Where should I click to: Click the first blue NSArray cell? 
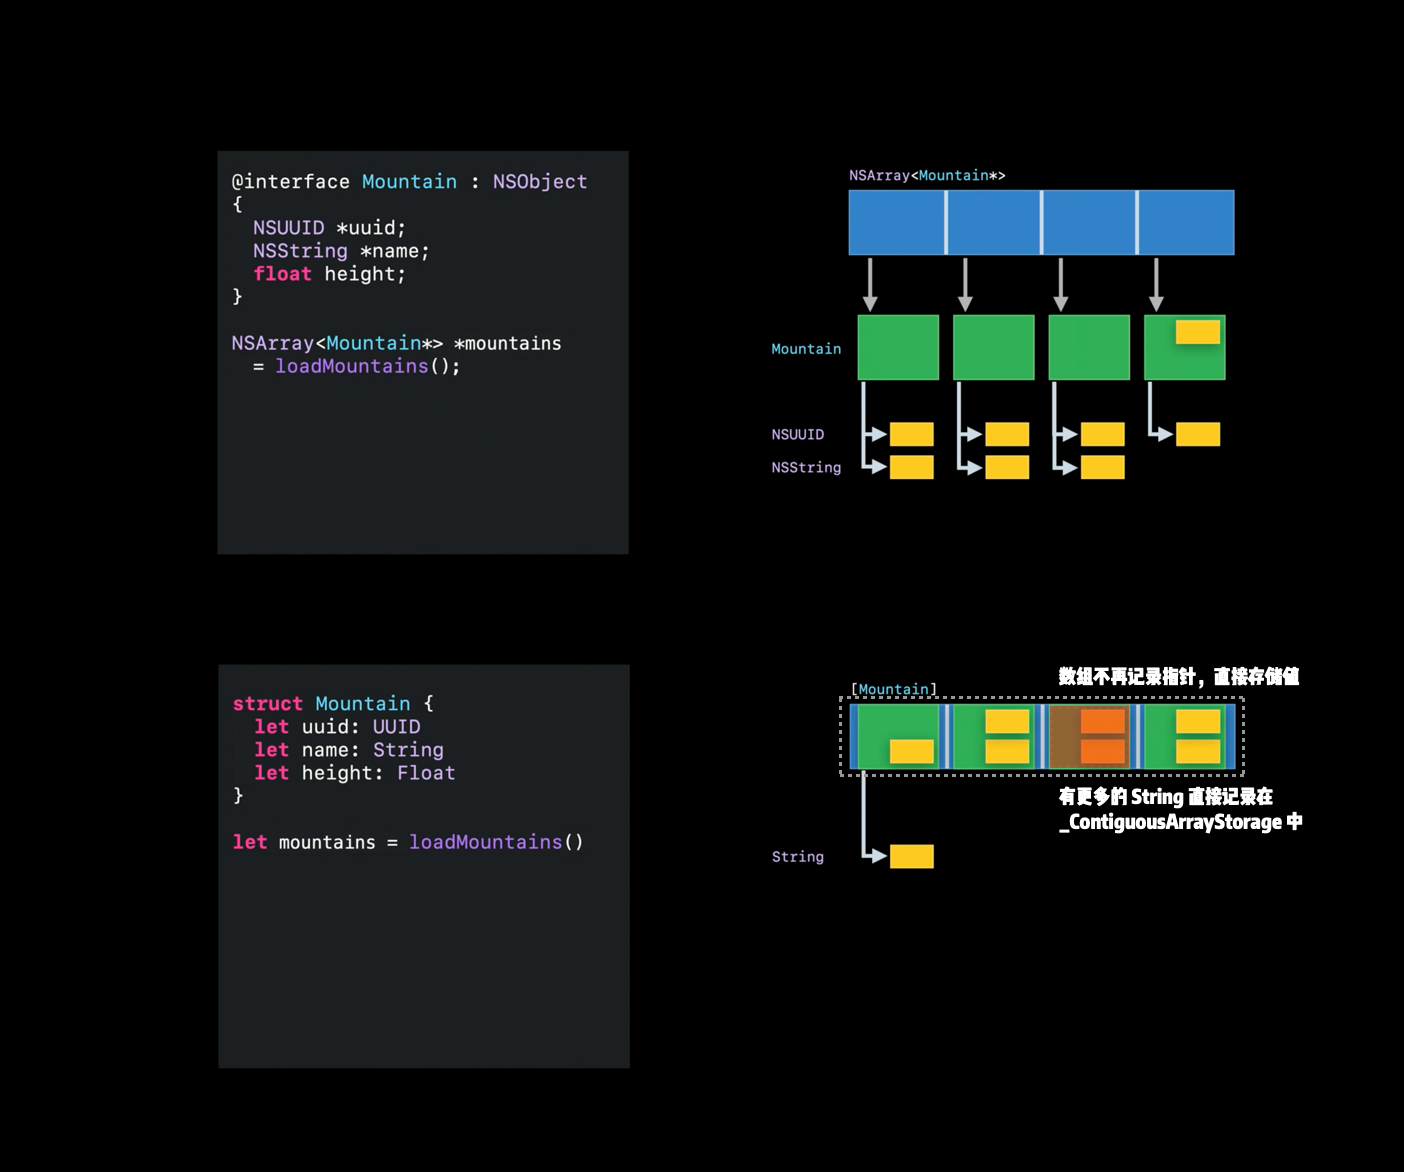tap(896, 222)
